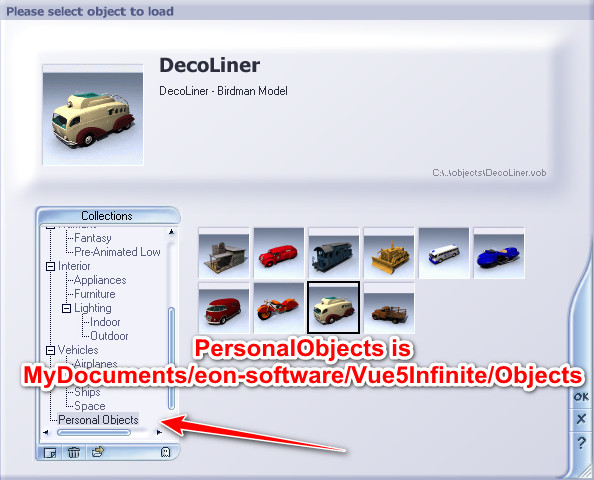
Task: Confirm with the OK button
Action: click(x=581, y=397)
